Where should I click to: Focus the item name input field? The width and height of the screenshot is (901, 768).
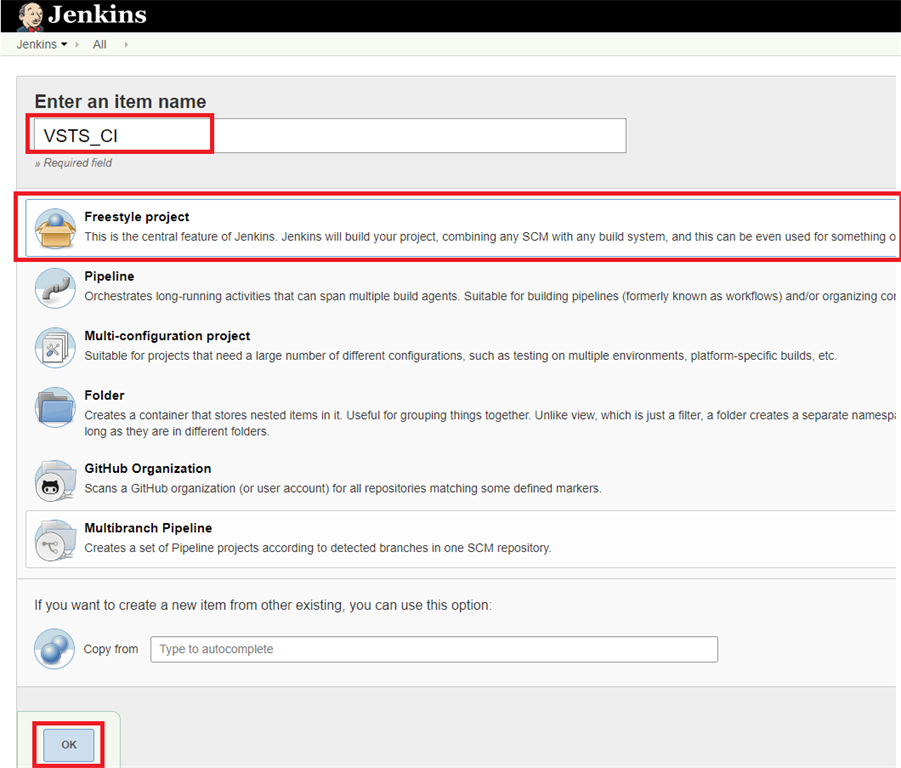click(330, 136)
